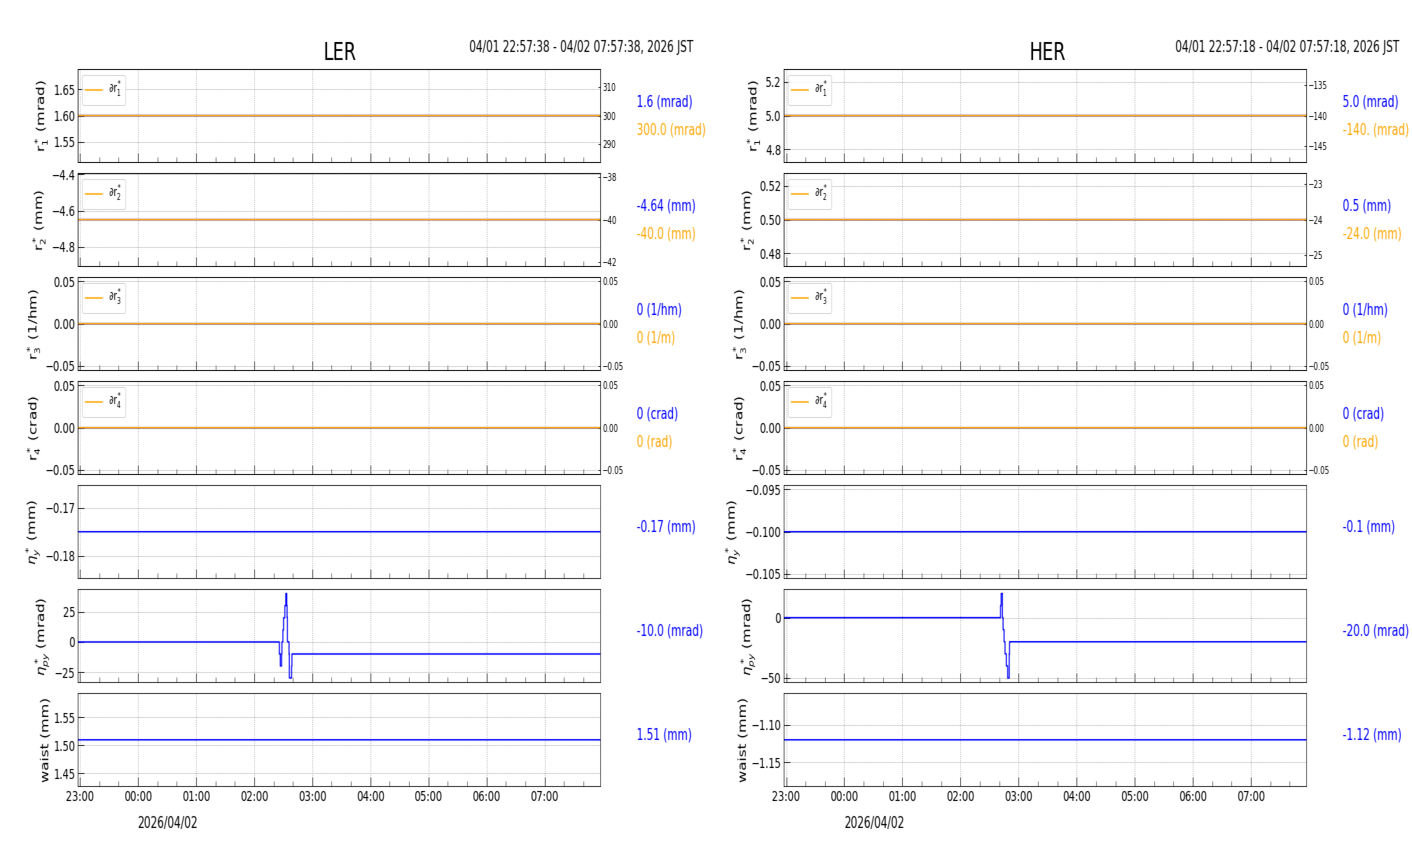The height and width of the screenshot is (864, 1412).
Task: Click the LER r2* (mm) axis label
Action: click(38, 220)
